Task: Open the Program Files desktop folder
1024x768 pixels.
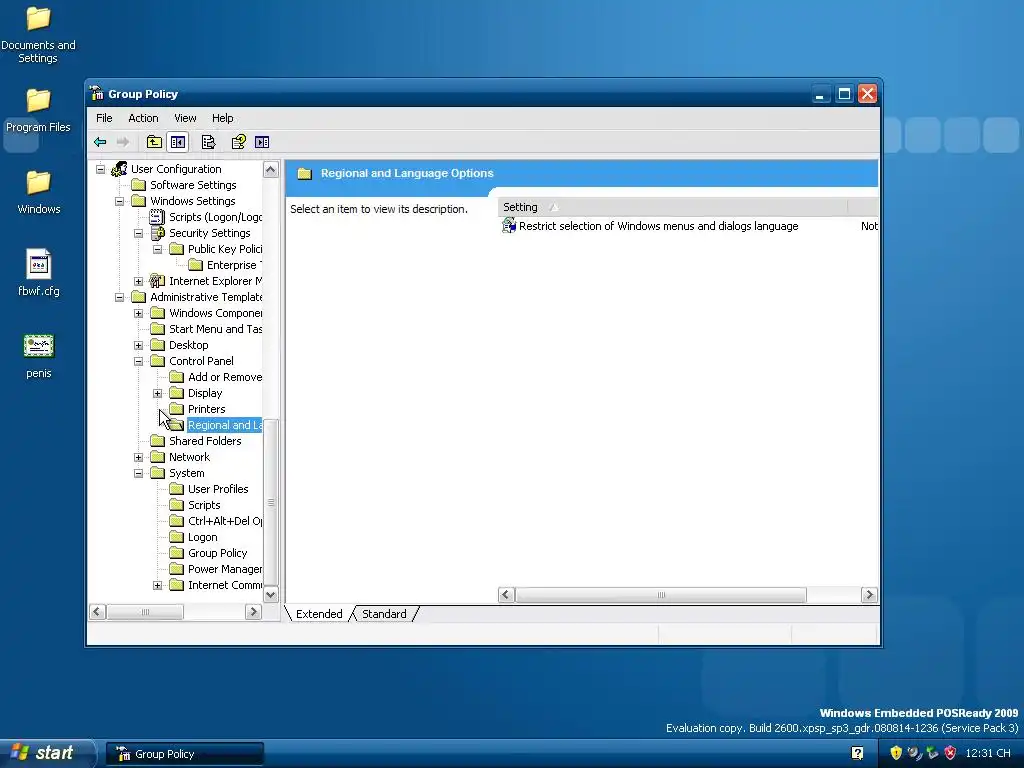Action: (x=38, y=110)
